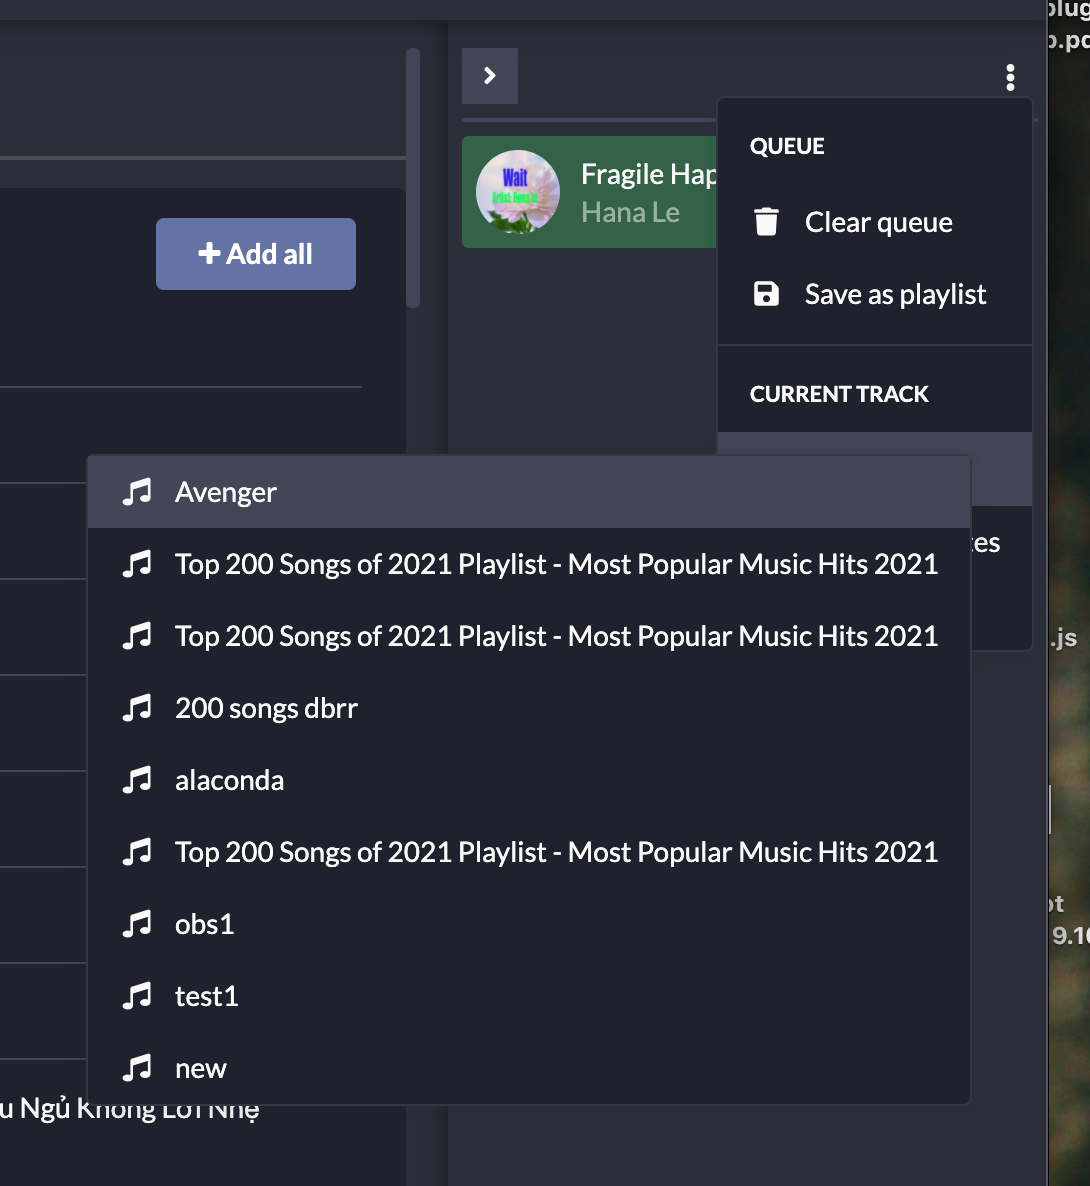Viewport: 1090px width, 1186px height.
Task: Choose Save as playlist from the menu
Action: click(895, 293)
